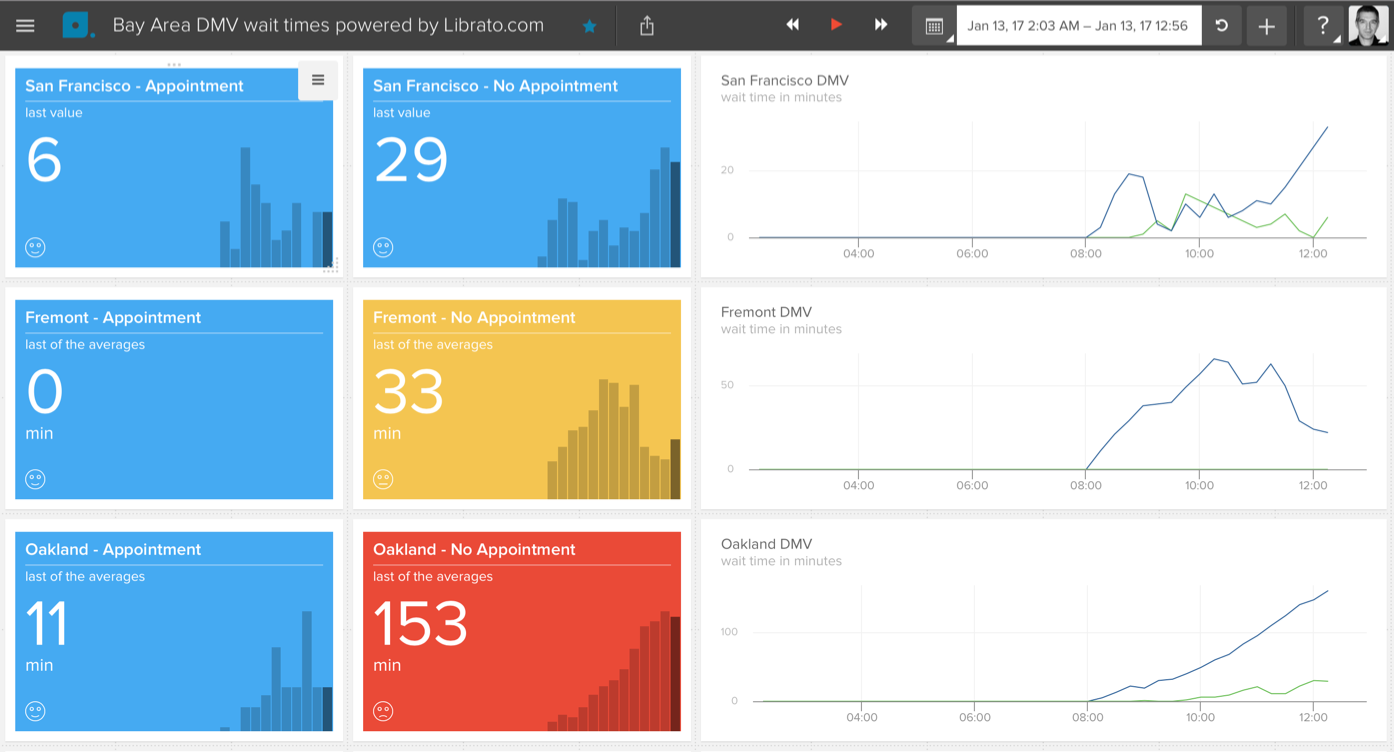Click the frowning face icon on Oakland - No Appointment
This screenshot has width=1394, height=752.
pyautogui.click(x=383, y=711)
